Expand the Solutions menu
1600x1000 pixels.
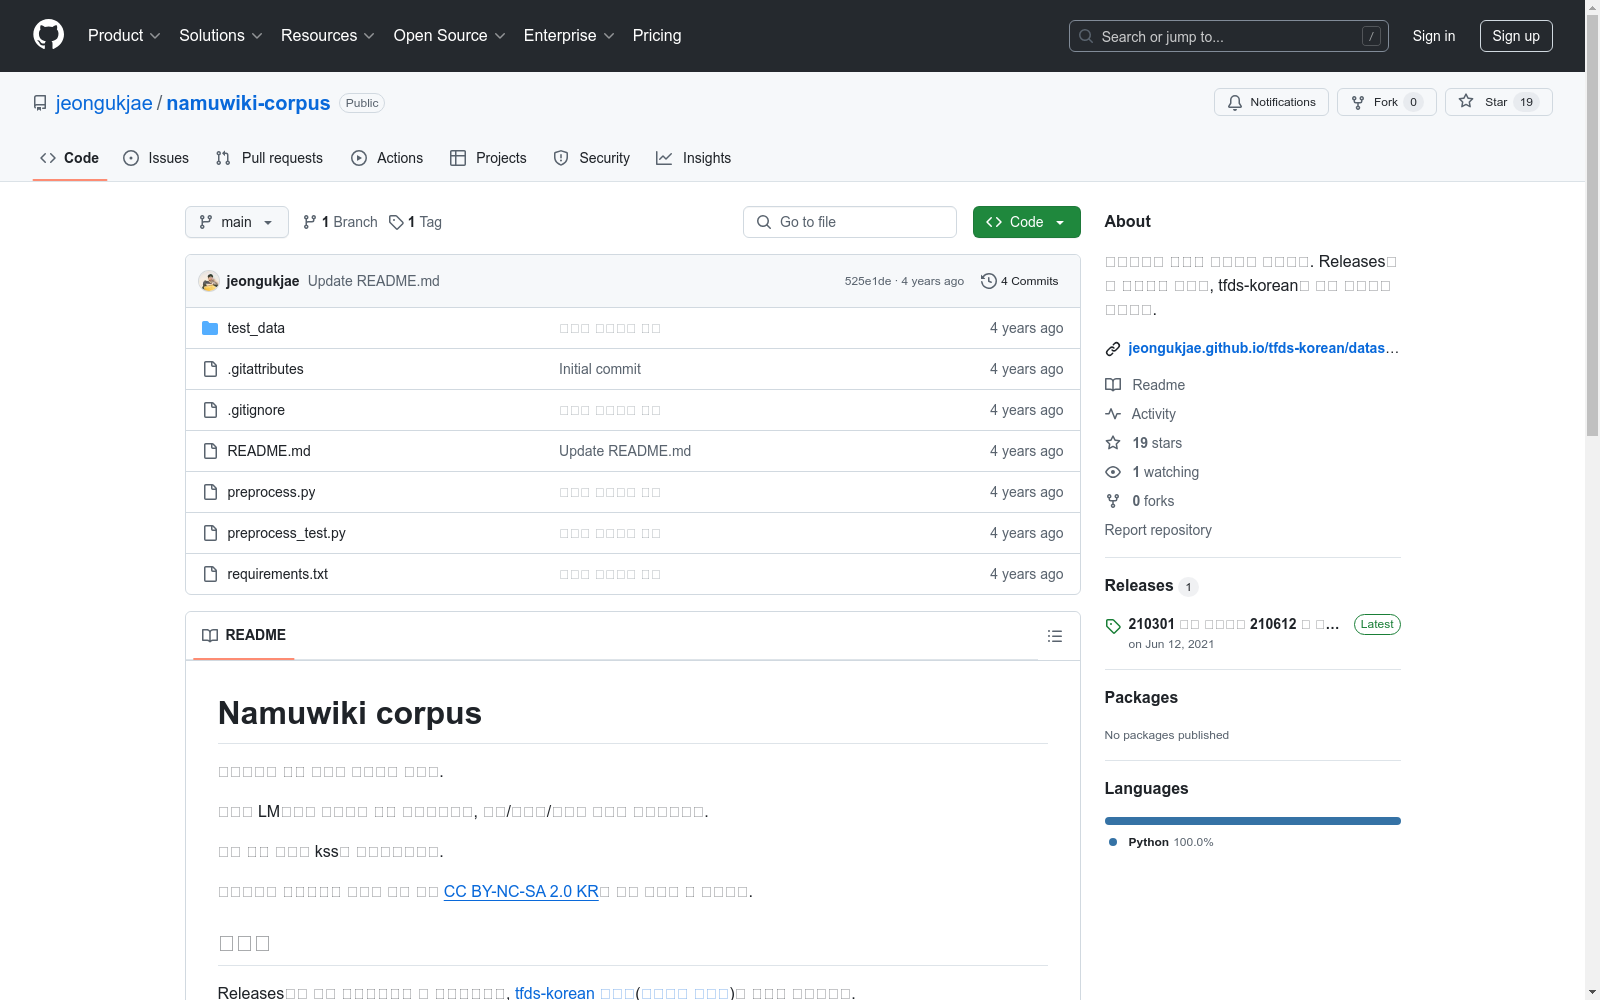click(221, 36)
